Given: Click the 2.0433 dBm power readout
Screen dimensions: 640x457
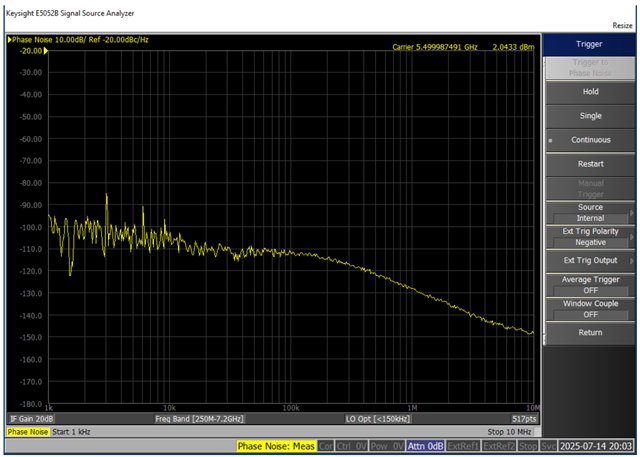Looking at the screenshot, I should [513, 47].
